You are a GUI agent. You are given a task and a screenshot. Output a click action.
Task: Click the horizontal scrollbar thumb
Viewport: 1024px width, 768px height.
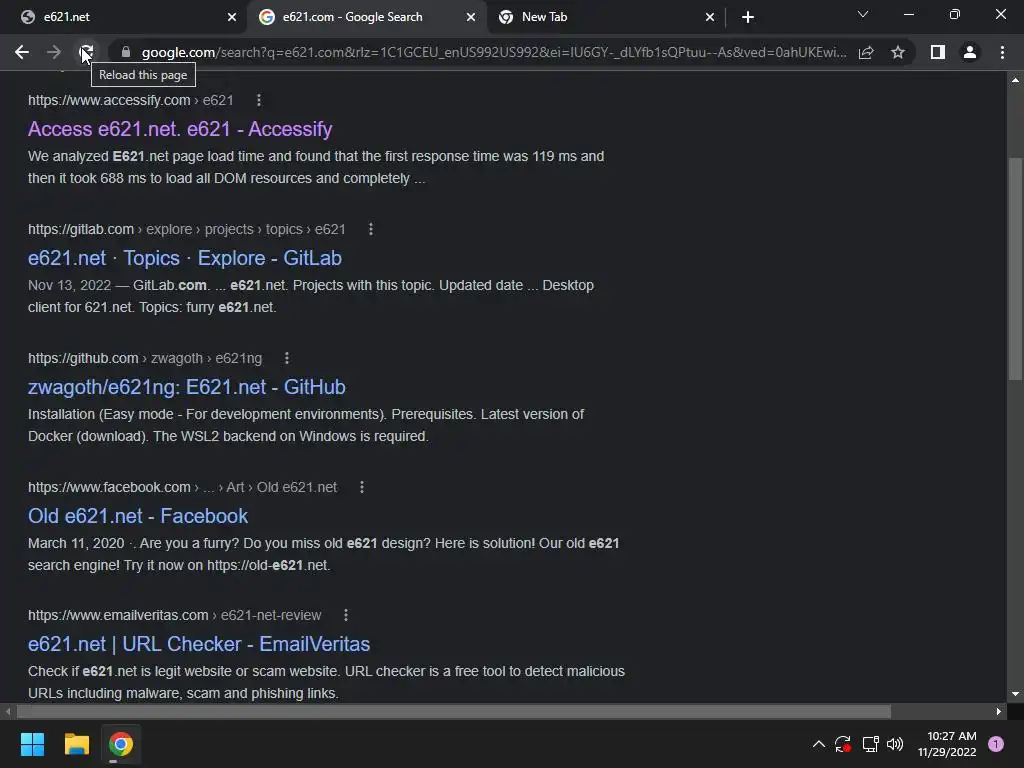pyautogui.click(x=454, y=711)
